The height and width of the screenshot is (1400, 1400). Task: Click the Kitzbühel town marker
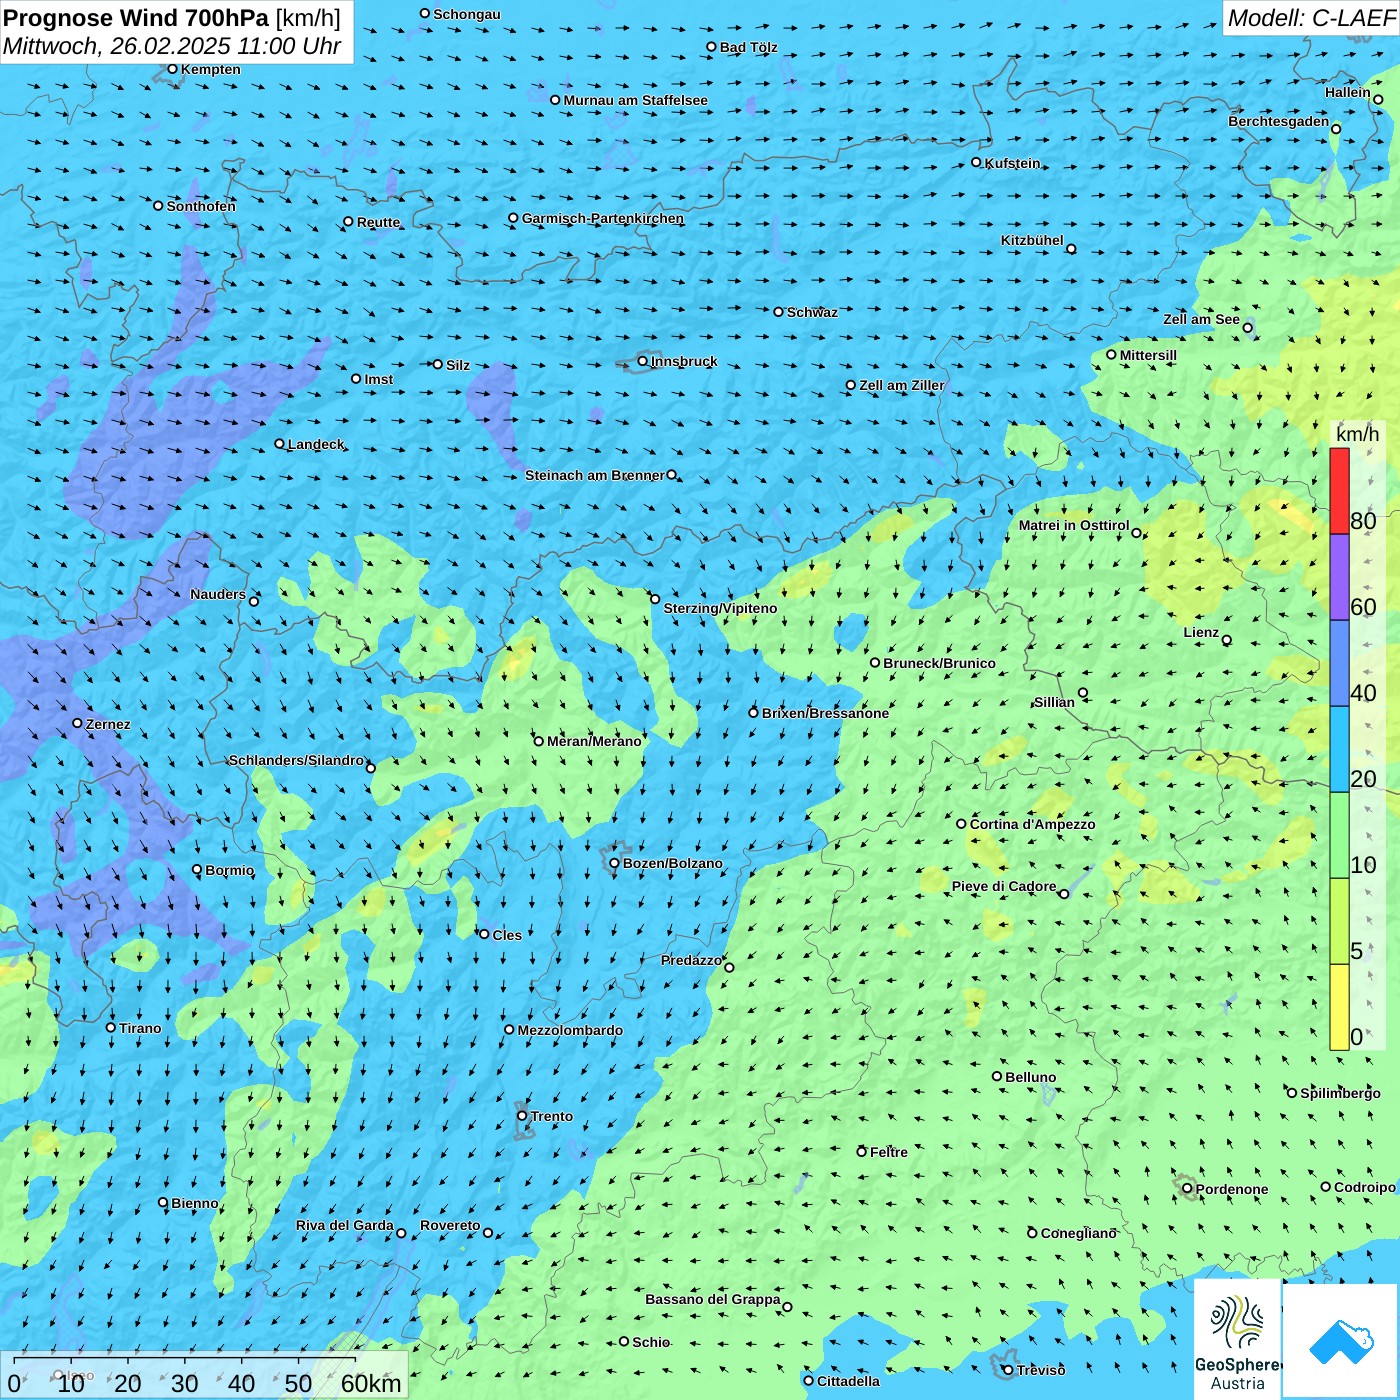point(1072,249)
